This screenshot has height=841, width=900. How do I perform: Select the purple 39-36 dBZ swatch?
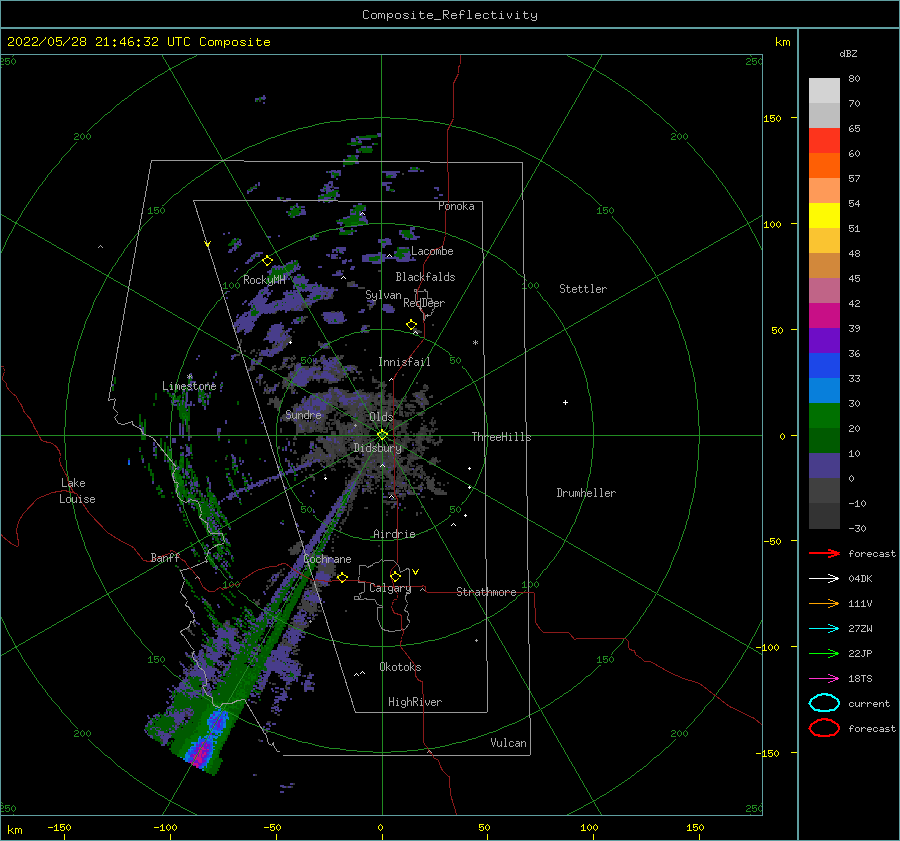[824, 340]
